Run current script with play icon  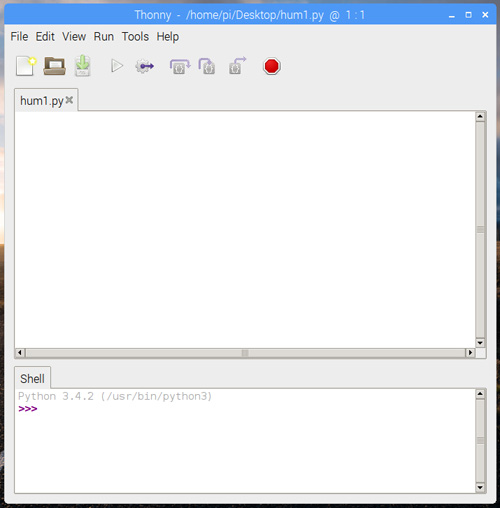pyautogui.click(x=117, y=66)
